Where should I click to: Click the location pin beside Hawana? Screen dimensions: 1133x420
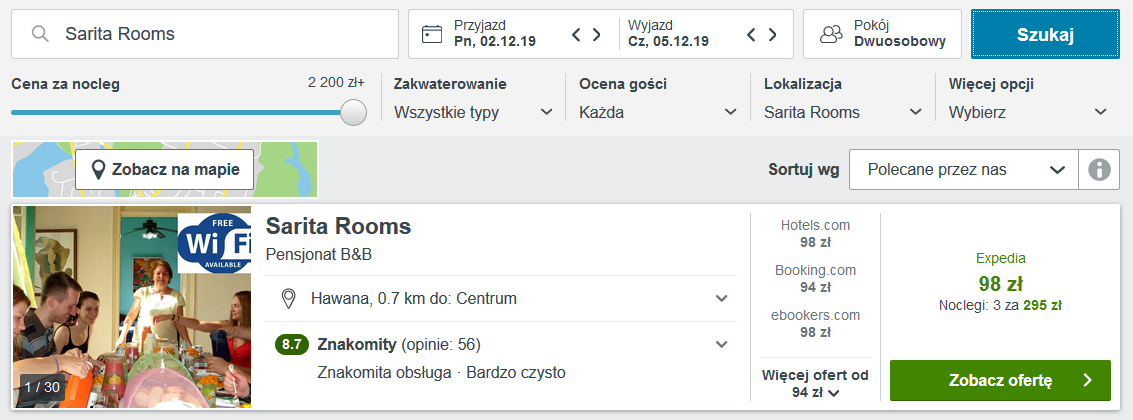289,299
